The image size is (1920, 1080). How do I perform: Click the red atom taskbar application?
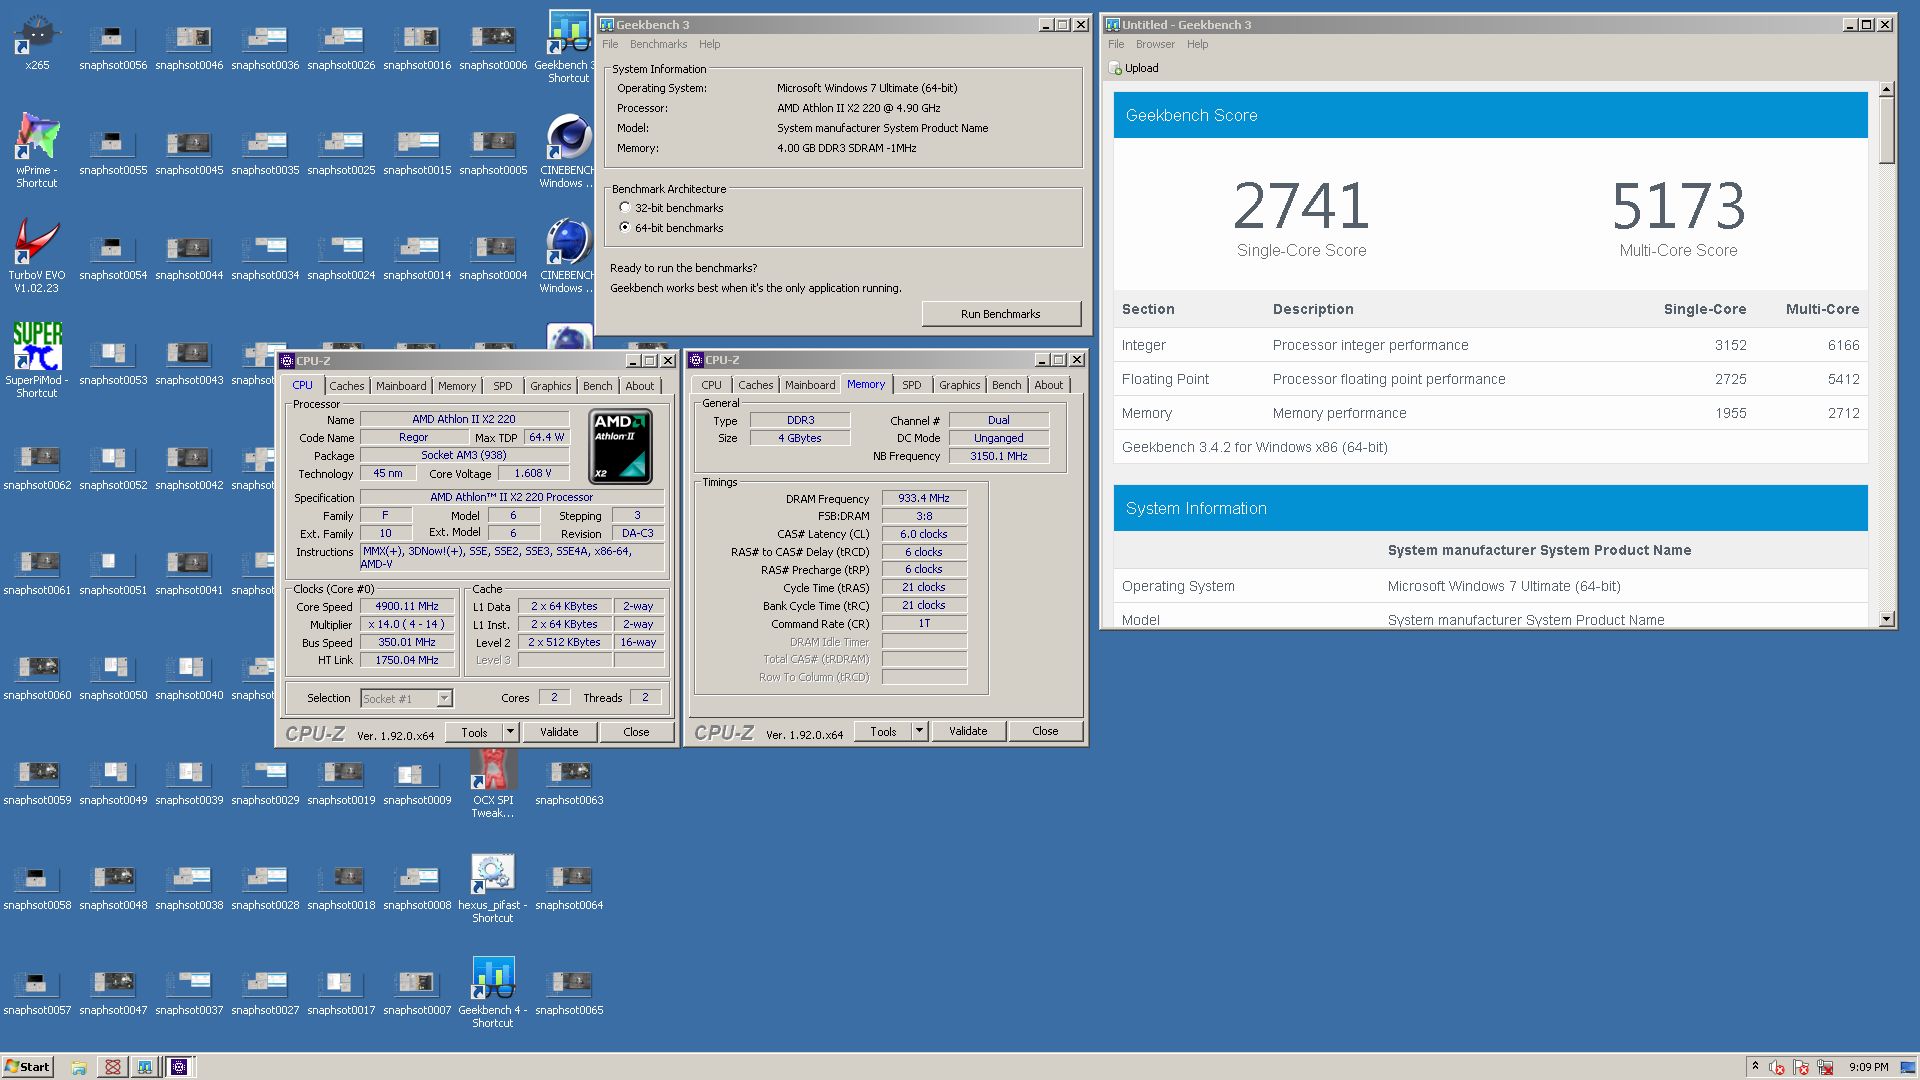(113, 1067)
